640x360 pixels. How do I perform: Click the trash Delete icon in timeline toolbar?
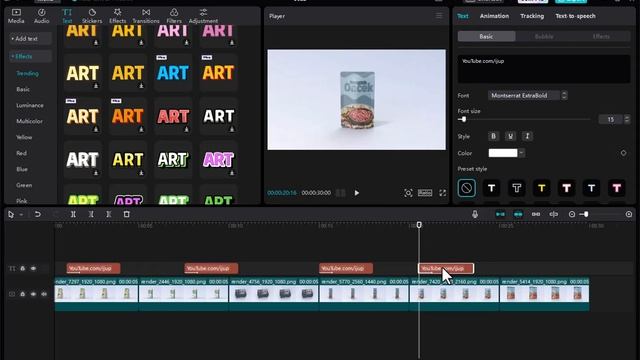click(127, 214)
